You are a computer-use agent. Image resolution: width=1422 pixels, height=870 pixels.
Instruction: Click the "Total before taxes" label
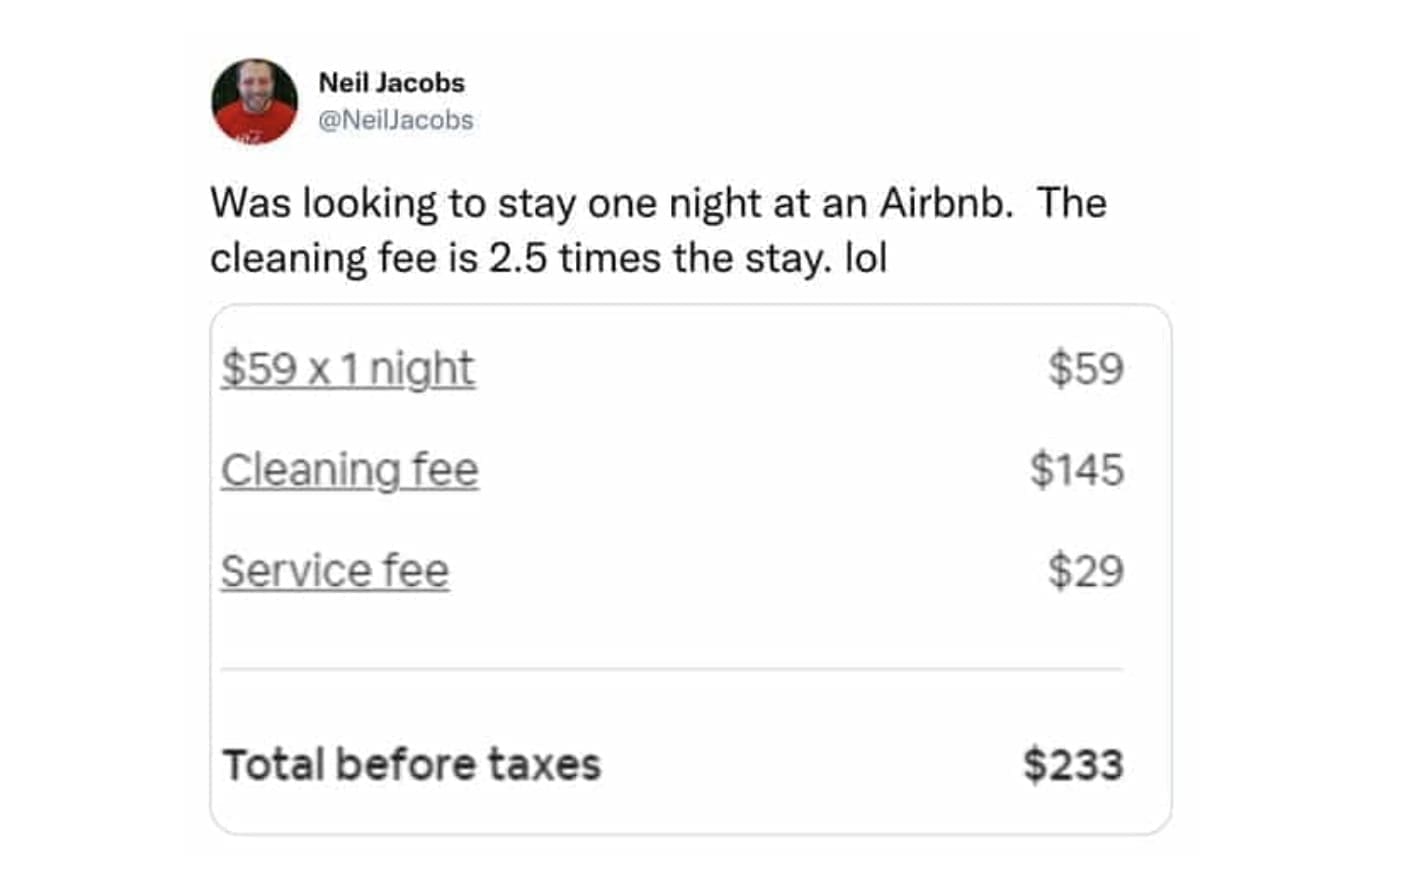411,765
